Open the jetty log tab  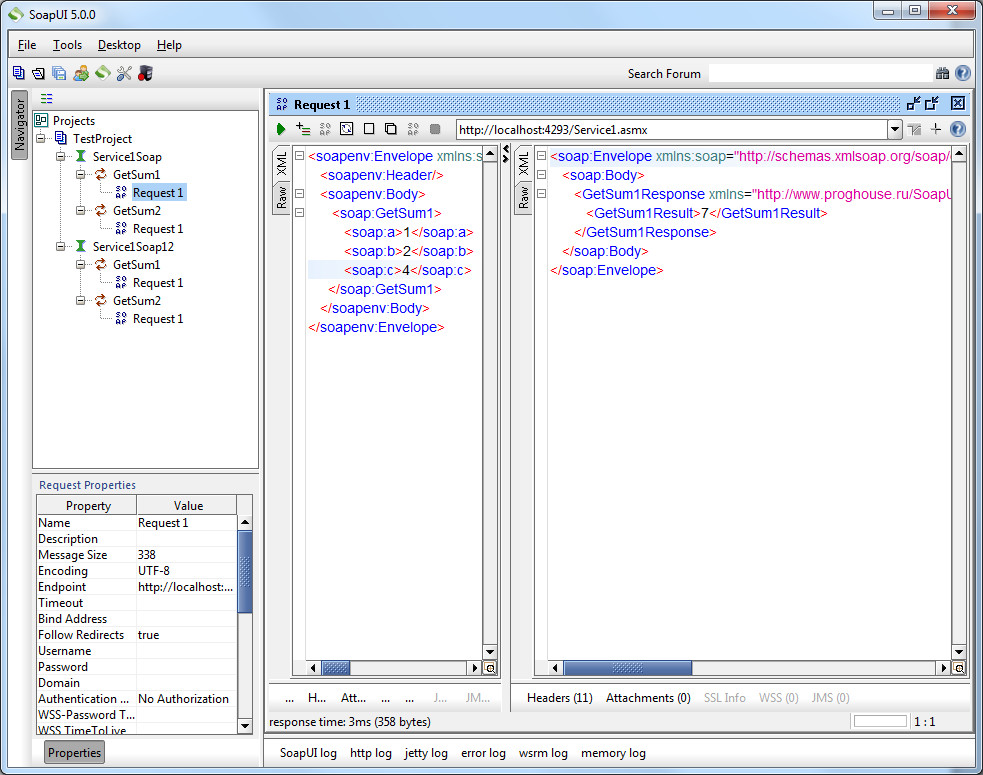(x=426, y=753)
